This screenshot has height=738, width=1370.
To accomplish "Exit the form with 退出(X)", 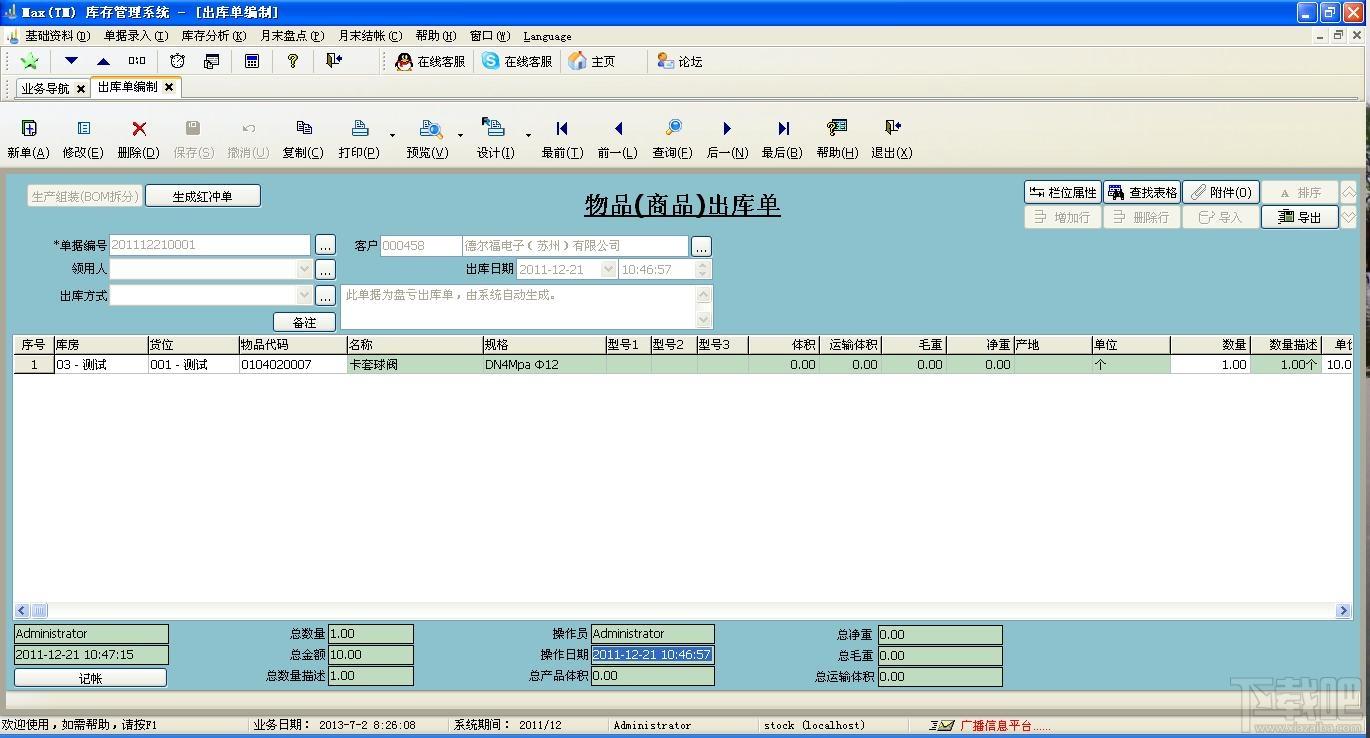I will point(892,139).
